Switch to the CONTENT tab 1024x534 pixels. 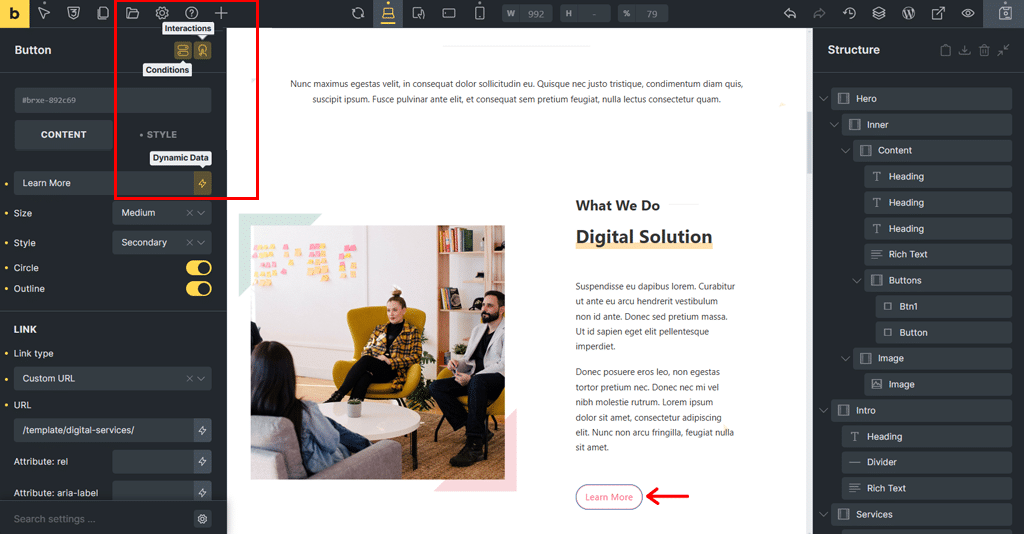click(63, 134)
